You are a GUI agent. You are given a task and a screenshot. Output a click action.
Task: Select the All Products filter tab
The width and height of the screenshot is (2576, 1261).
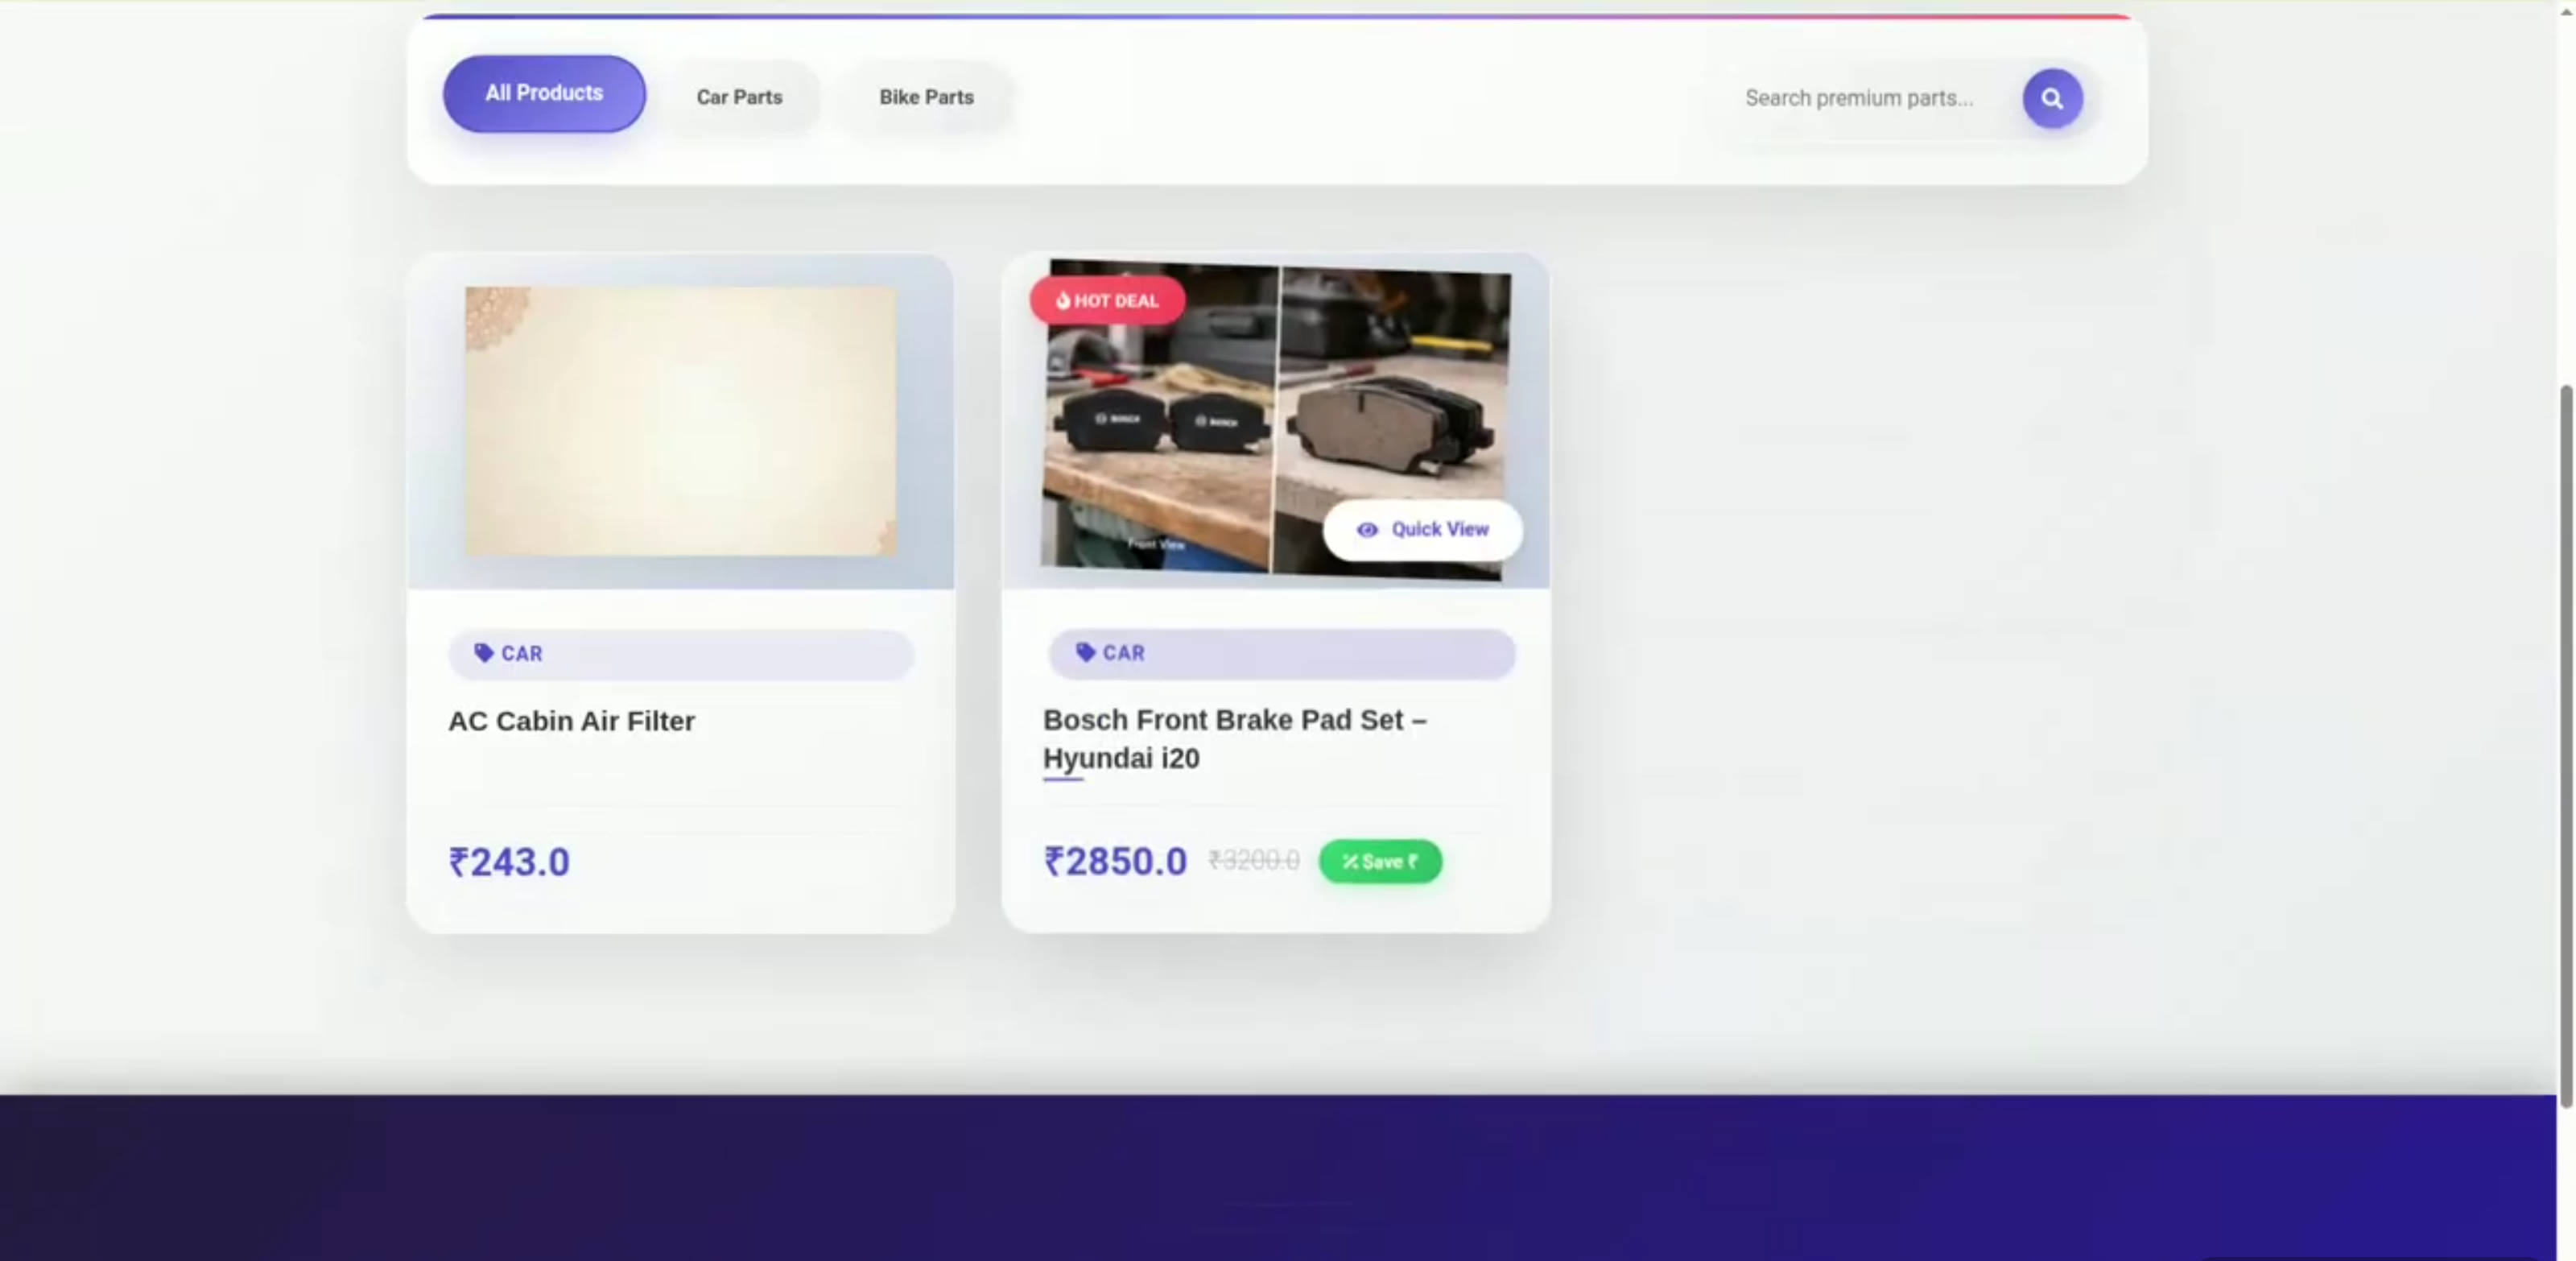(x=544, y=93)
